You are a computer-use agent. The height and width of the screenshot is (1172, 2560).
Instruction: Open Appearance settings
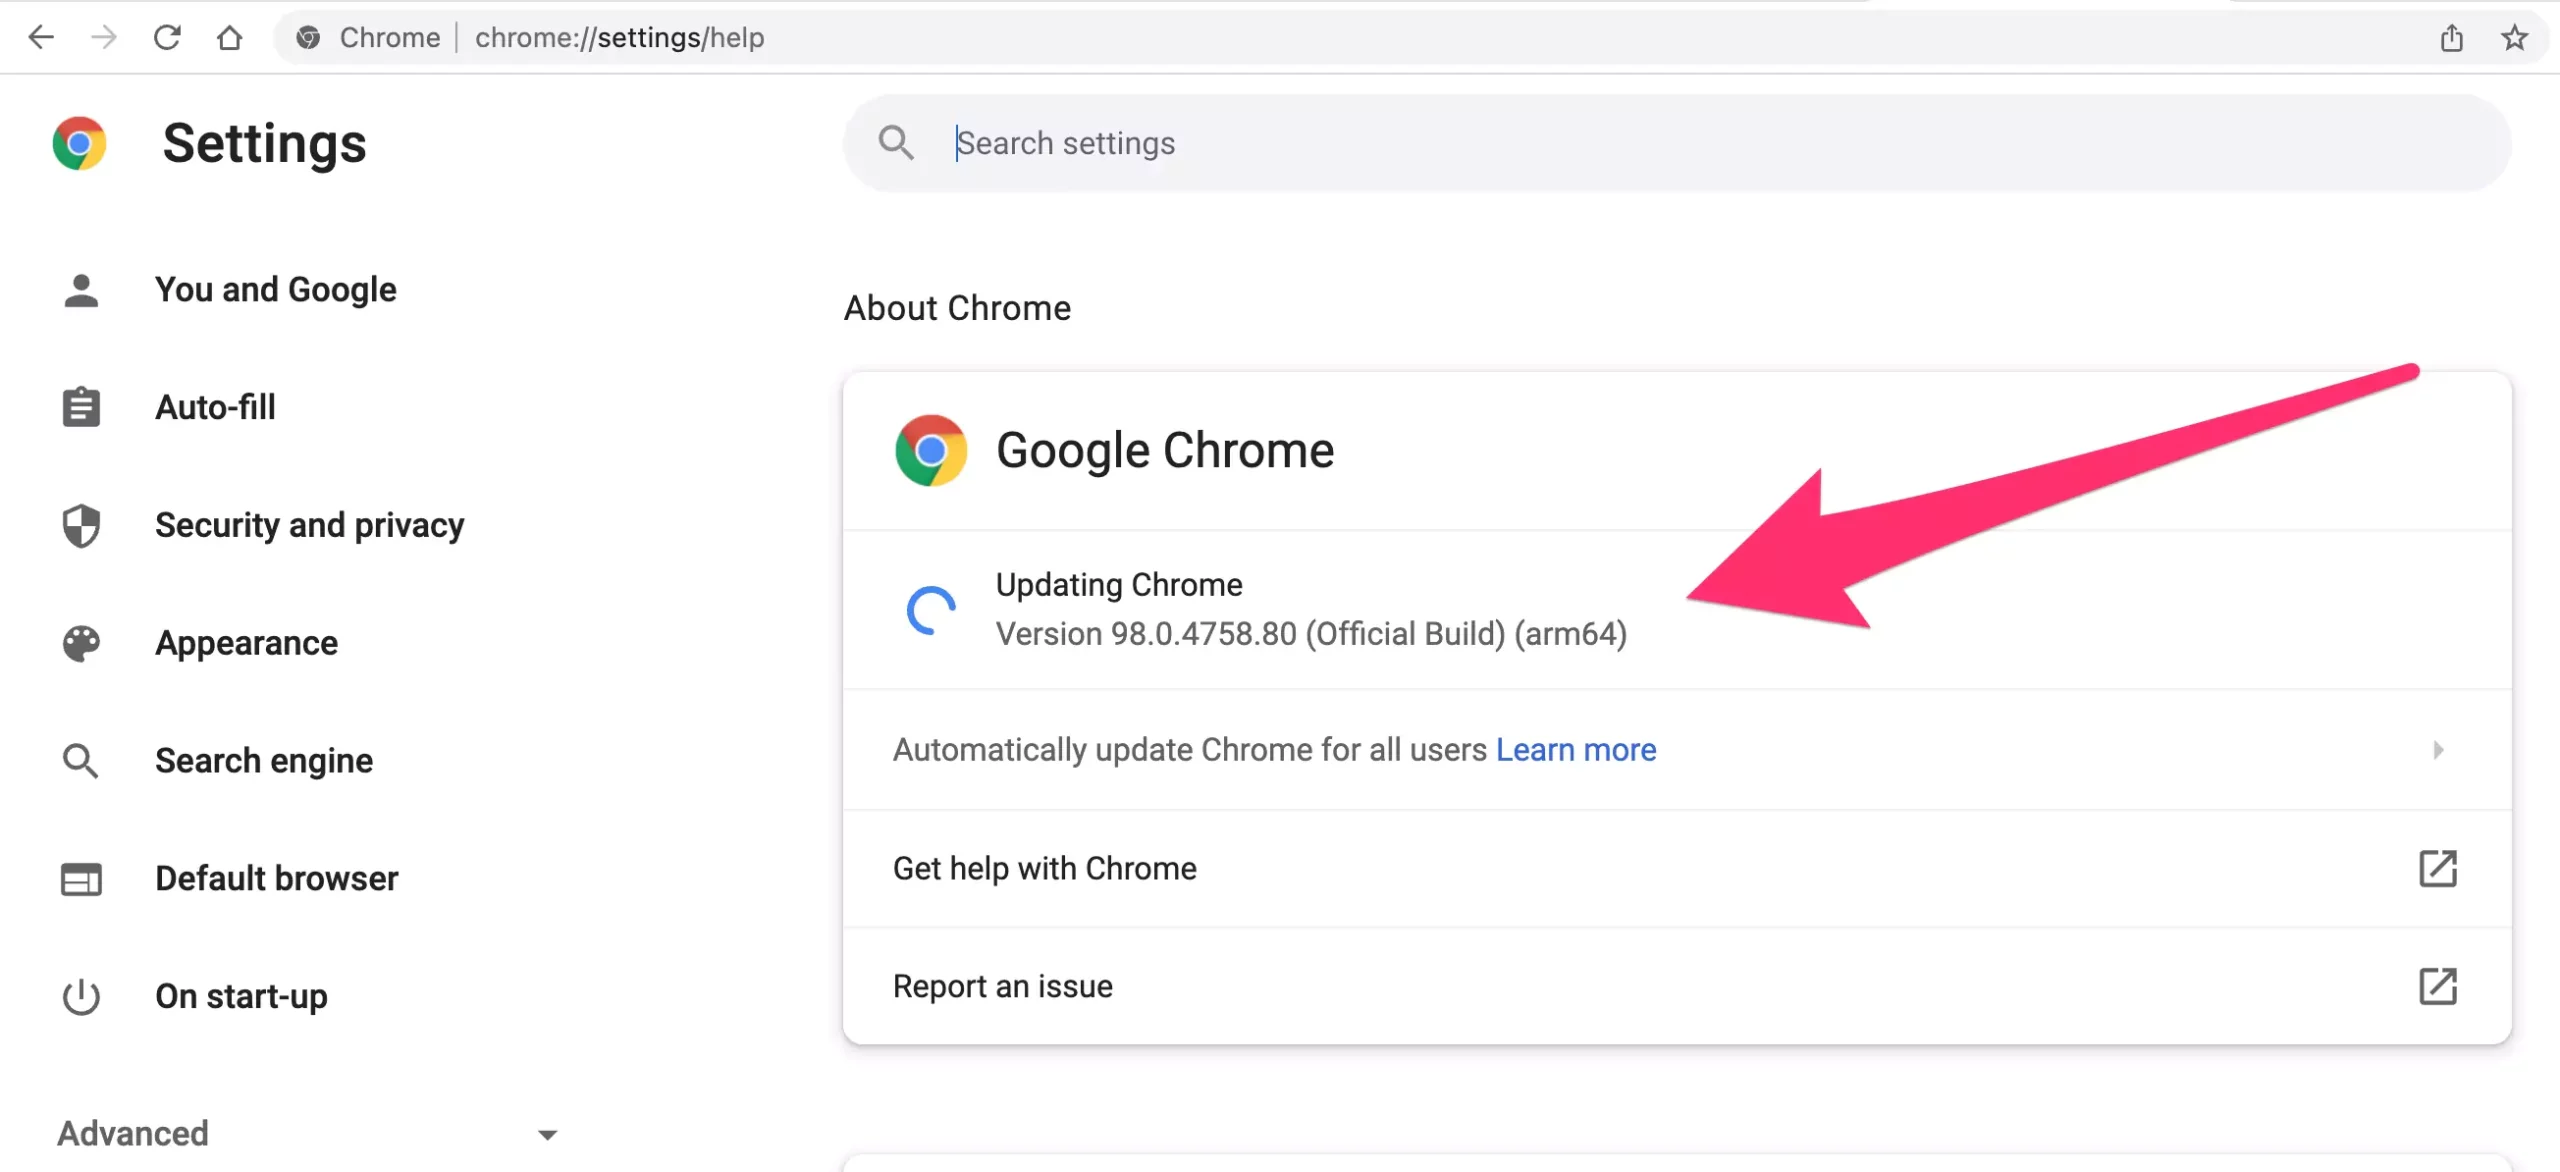click(x=246, y=643)
